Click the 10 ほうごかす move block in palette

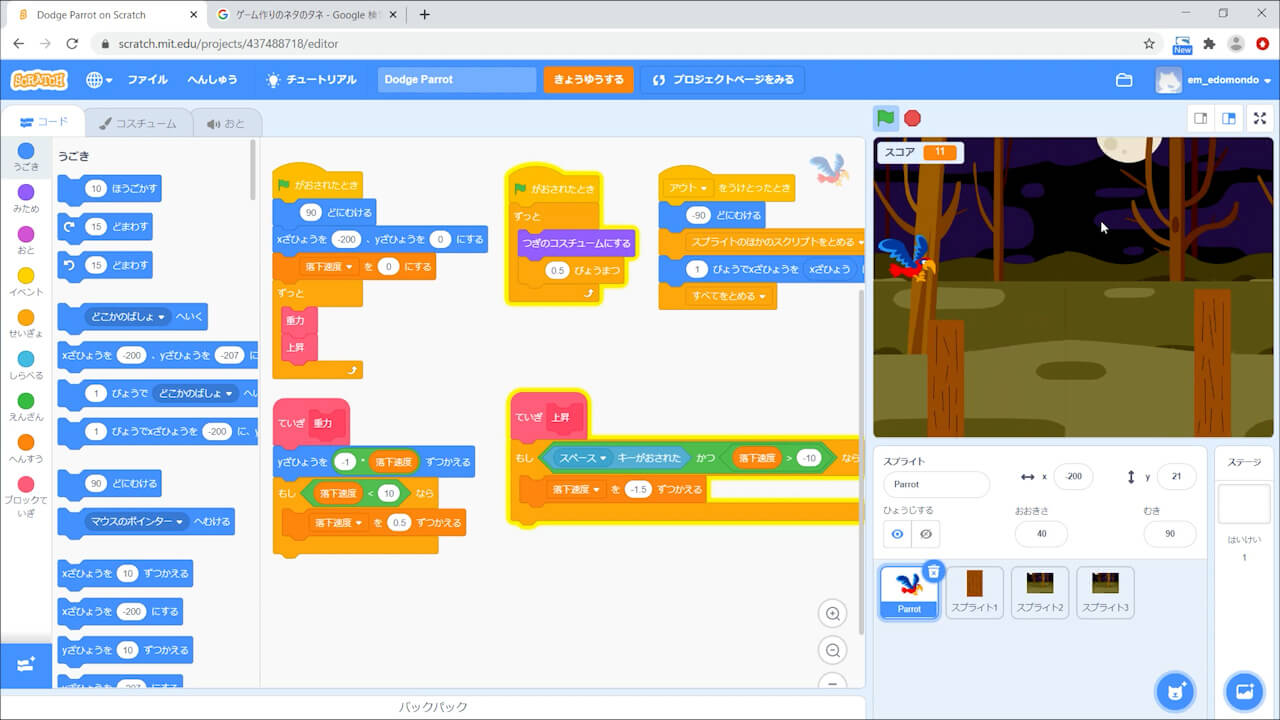109,188
